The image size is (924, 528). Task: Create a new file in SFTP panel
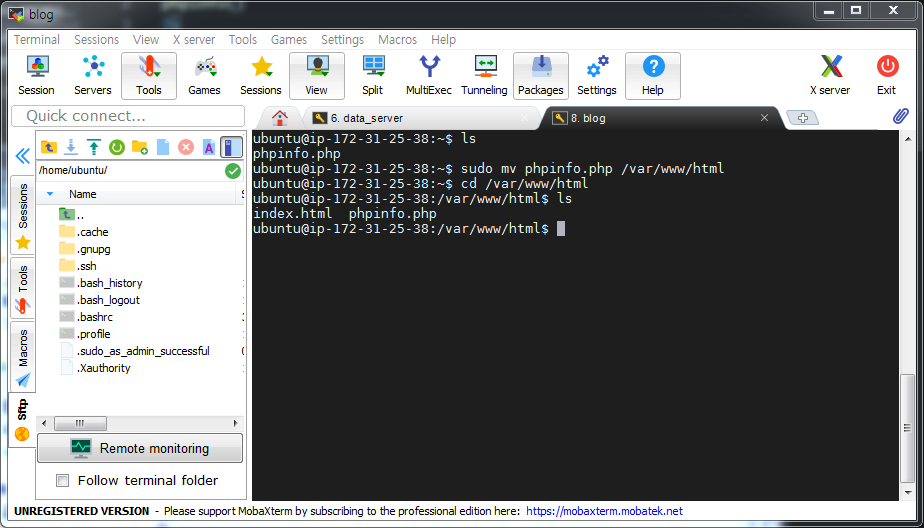pos(163,147)
